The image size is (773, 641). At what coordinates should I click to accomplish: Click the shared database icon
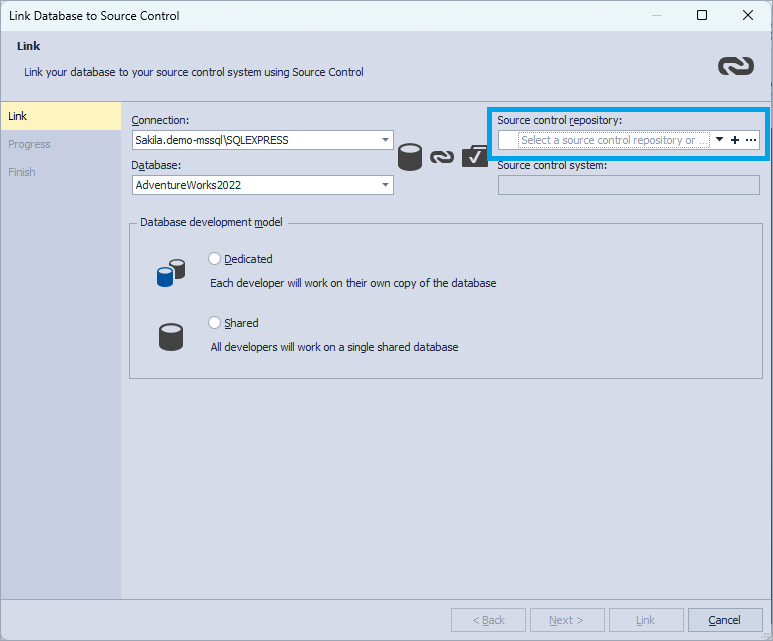pyautogui.click(x=171, y=337)
